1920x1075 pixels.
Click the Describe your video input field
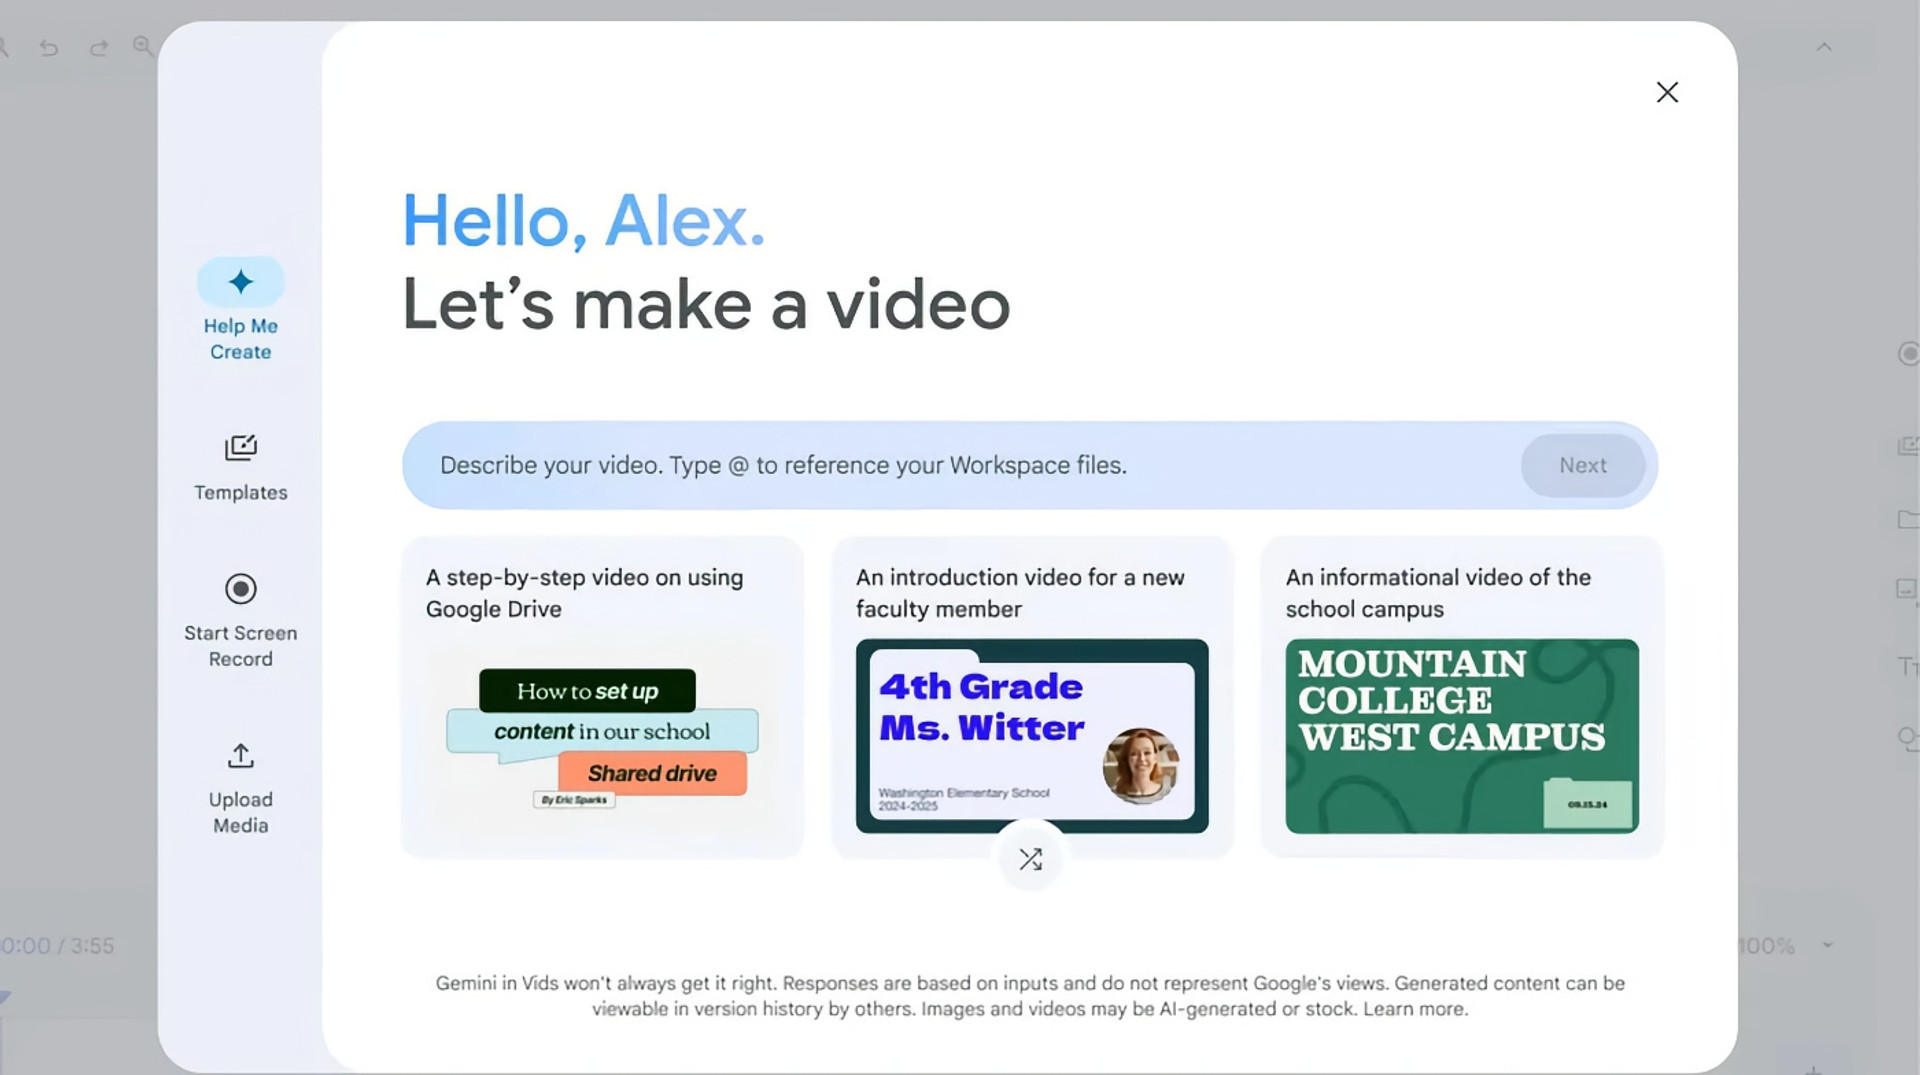(x=960, y=465)
